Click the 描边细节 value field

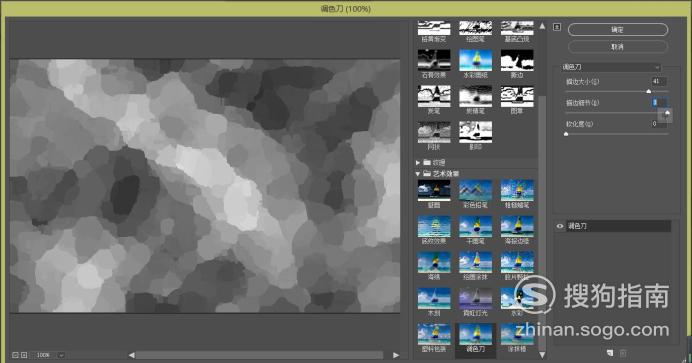pyautogui.click(x=658, y=102)
